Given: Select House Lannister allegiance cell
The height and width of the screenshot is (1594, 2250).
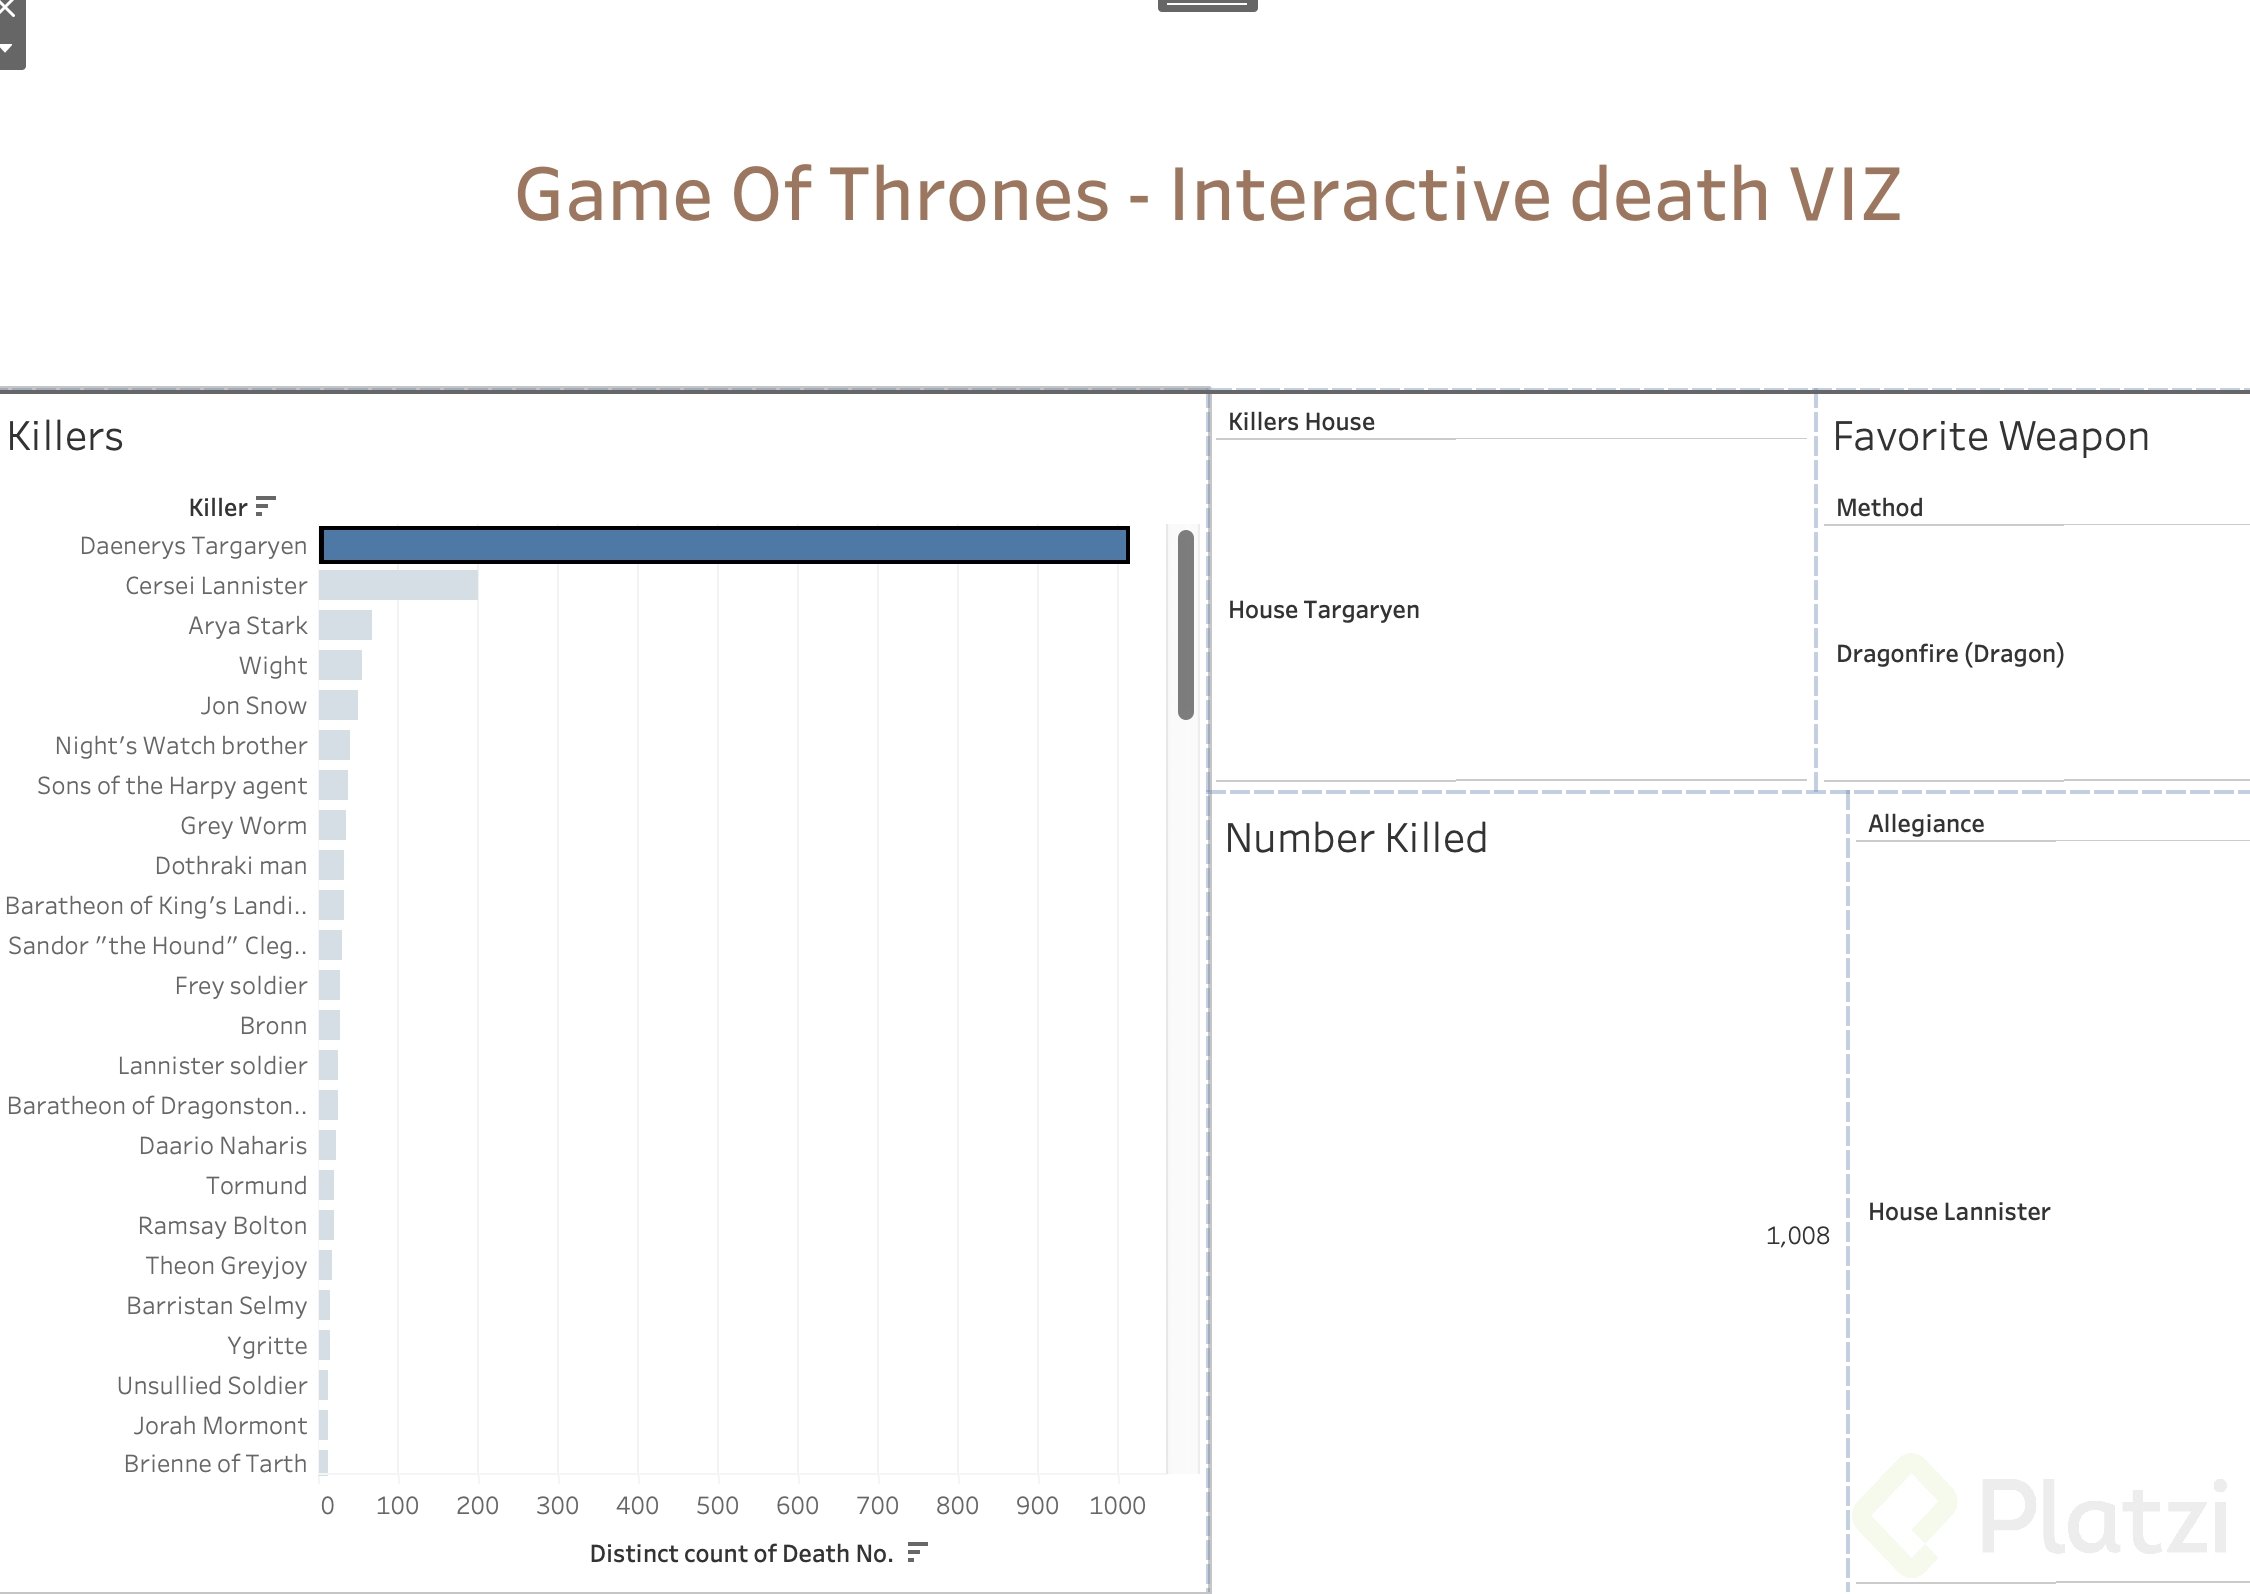Looking at the screenshot, I should tap(1959, 1212).
